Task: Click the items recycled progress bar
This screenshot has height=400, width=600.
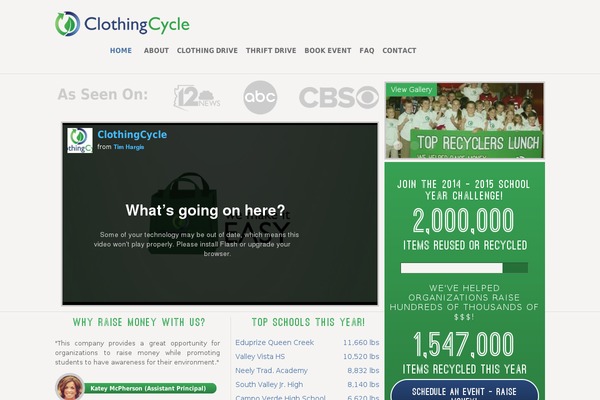Action: click(x=464, y=268)
